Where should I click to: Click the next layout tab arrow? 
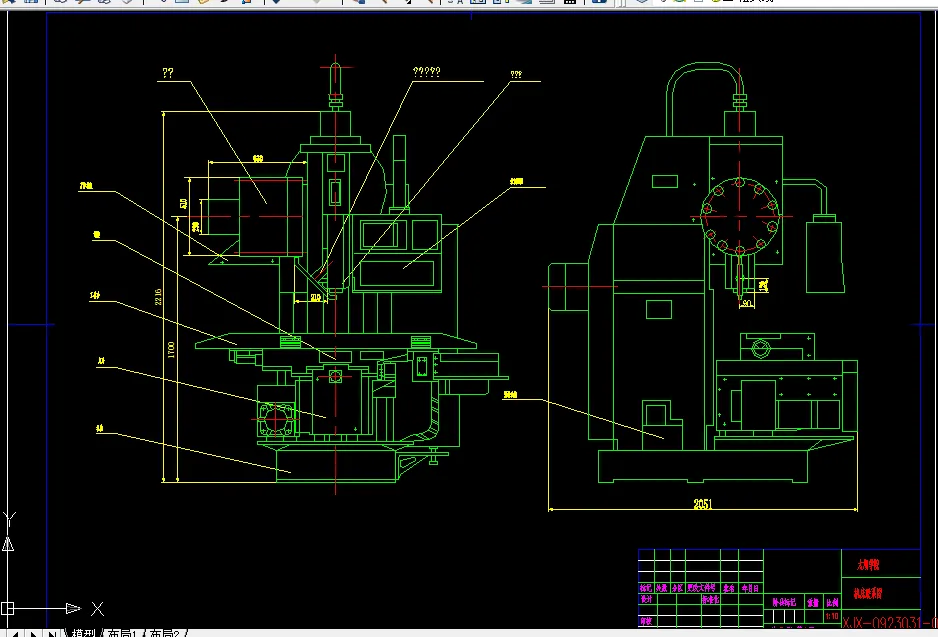click(x=34, y=634)
